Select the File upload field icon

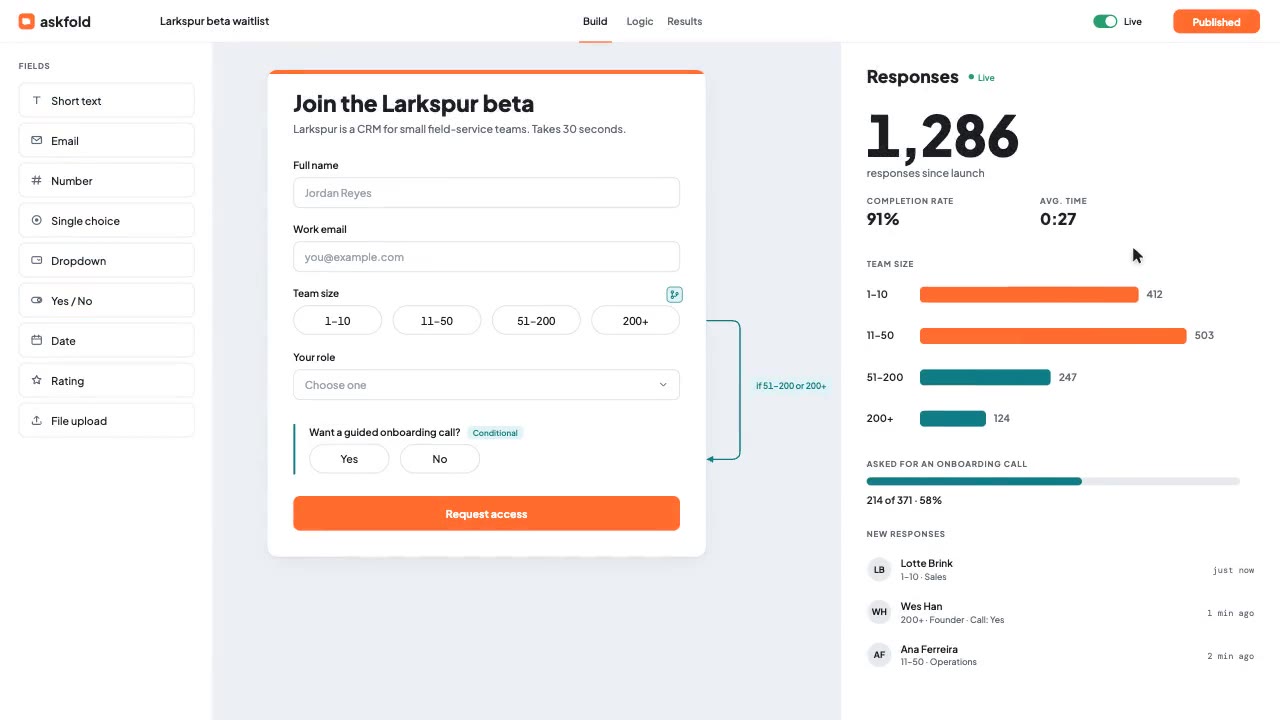(x=37, y=420)
